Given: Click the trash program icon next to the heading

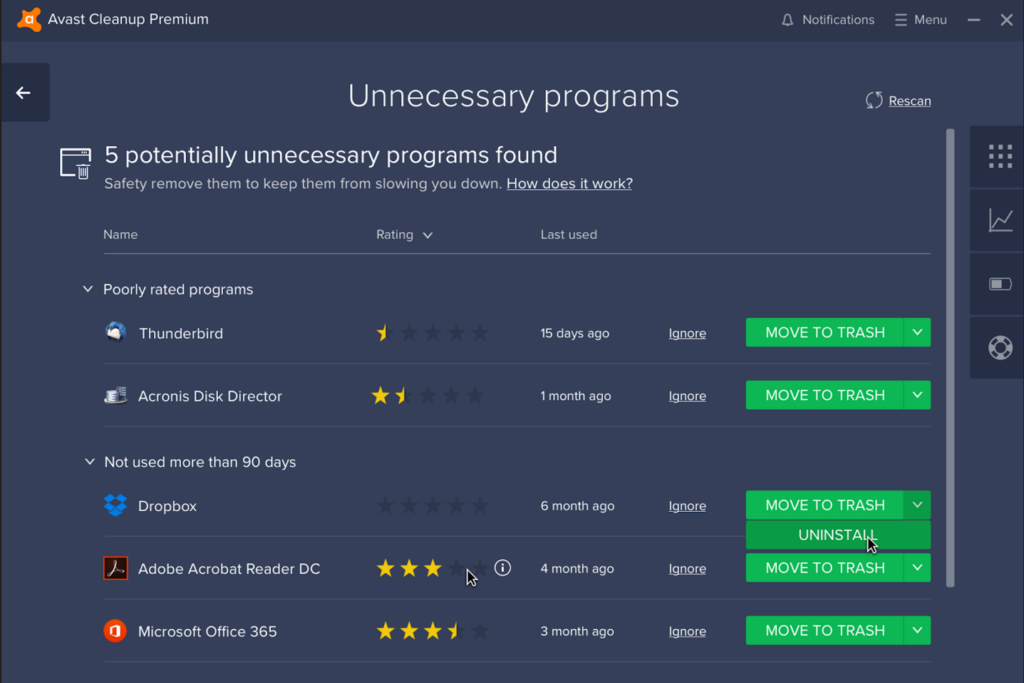Looking at the screenshot, I should pos(75,163).
